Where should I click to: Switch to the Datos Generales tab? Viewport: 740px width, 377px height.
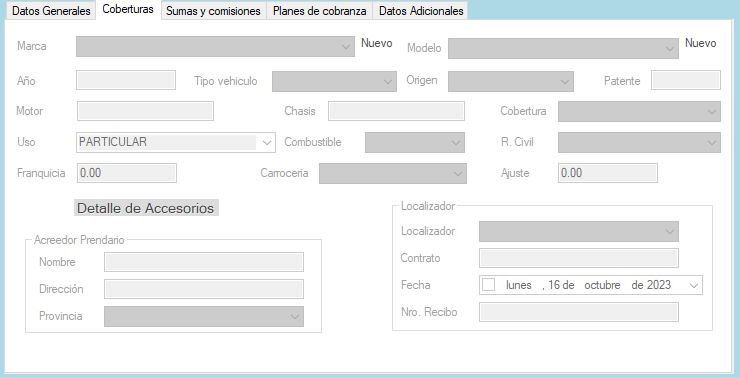tap(51, 11)
